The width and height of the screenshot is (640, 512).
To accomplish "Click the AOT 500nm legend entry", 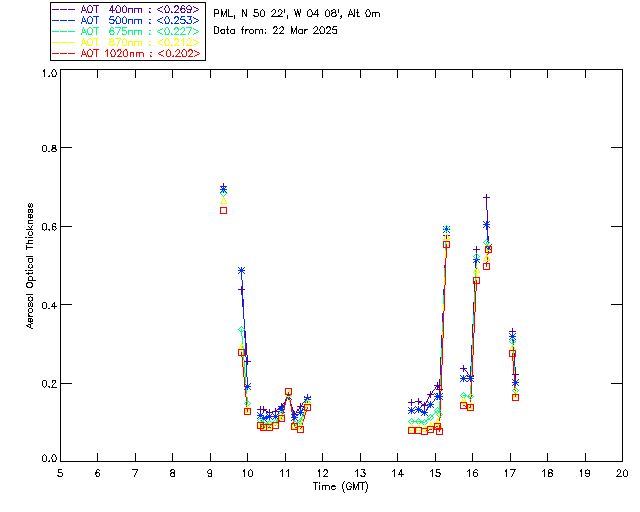I will tap(128, 20).
